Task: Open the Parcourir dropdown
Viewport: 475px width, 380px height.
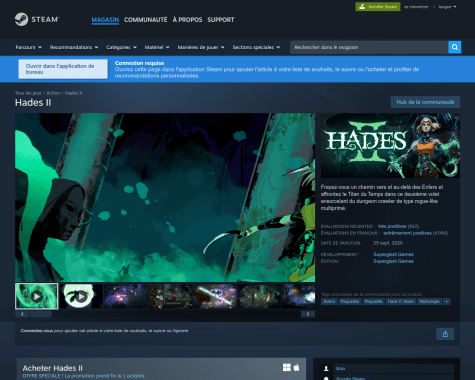Action: (x=29, y=47)
